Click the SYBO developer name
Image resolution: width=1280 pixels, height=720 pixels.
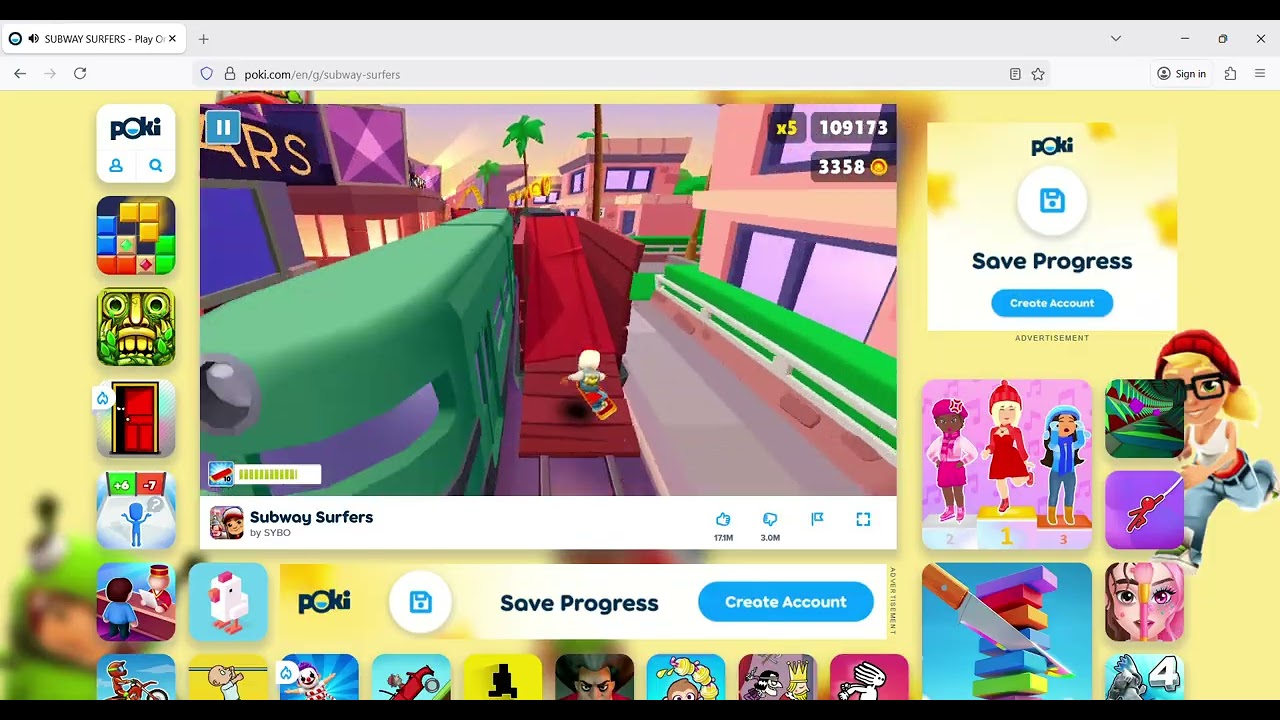pos(277,533)
